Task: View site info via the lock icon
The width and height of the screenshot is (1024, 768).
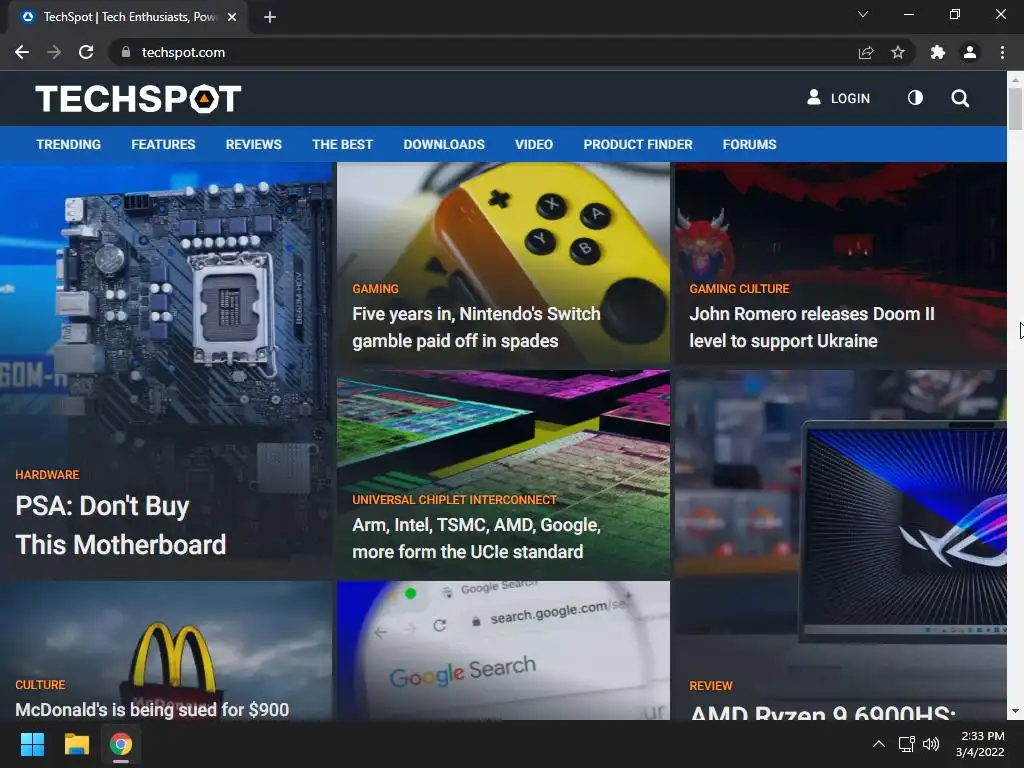Action: coord(126,52)
